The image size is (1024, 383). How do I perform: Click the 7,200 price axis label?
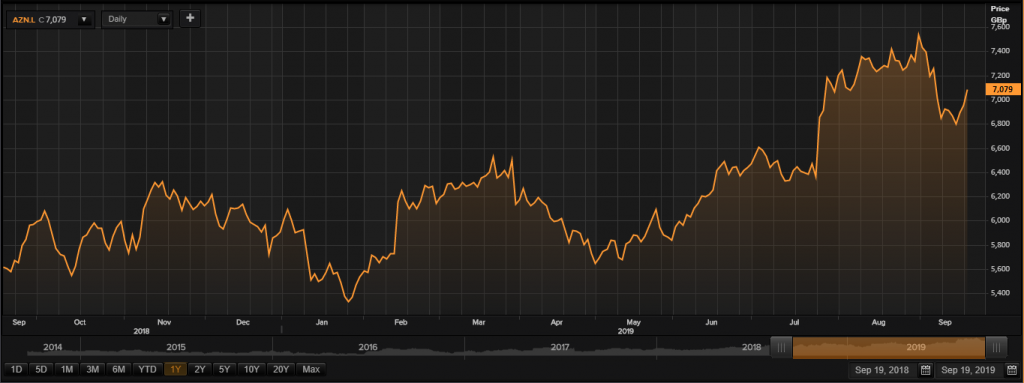click(x=1000, y=75)
